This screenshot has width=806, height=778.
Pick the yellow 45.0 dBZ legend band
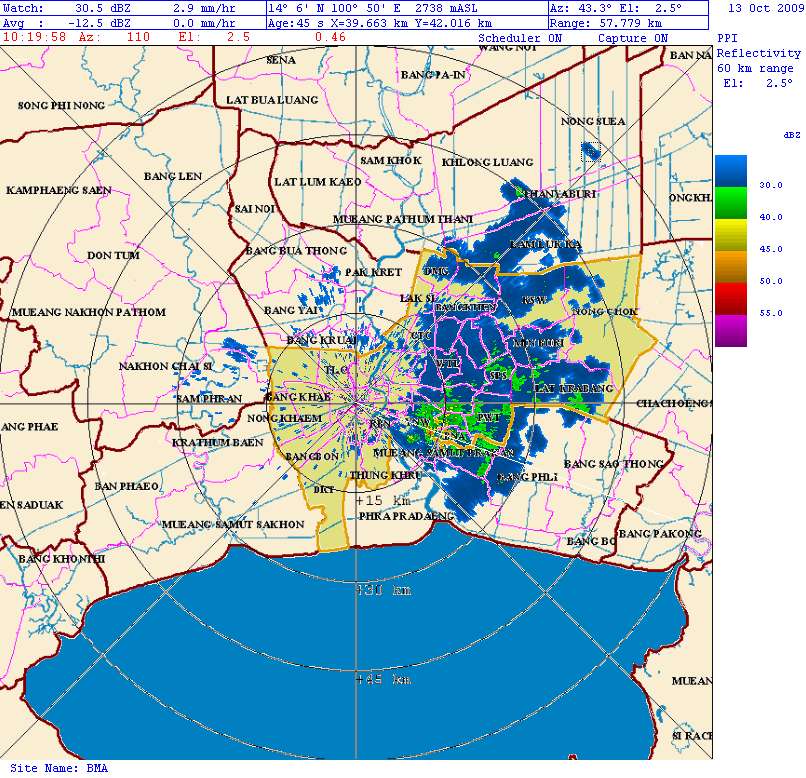coord(730,235)
